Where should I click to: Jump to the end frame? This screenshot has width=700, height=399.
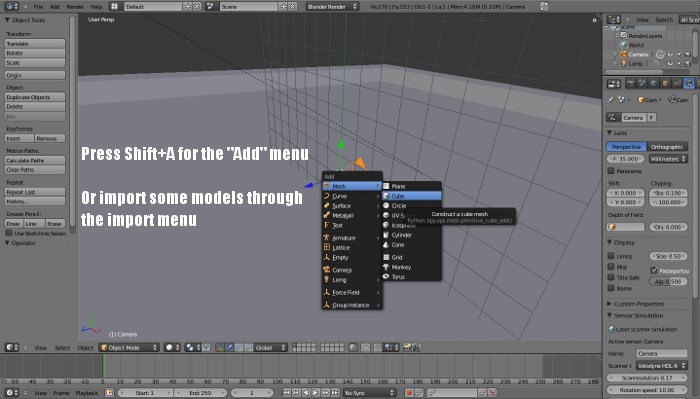(335, 393)
